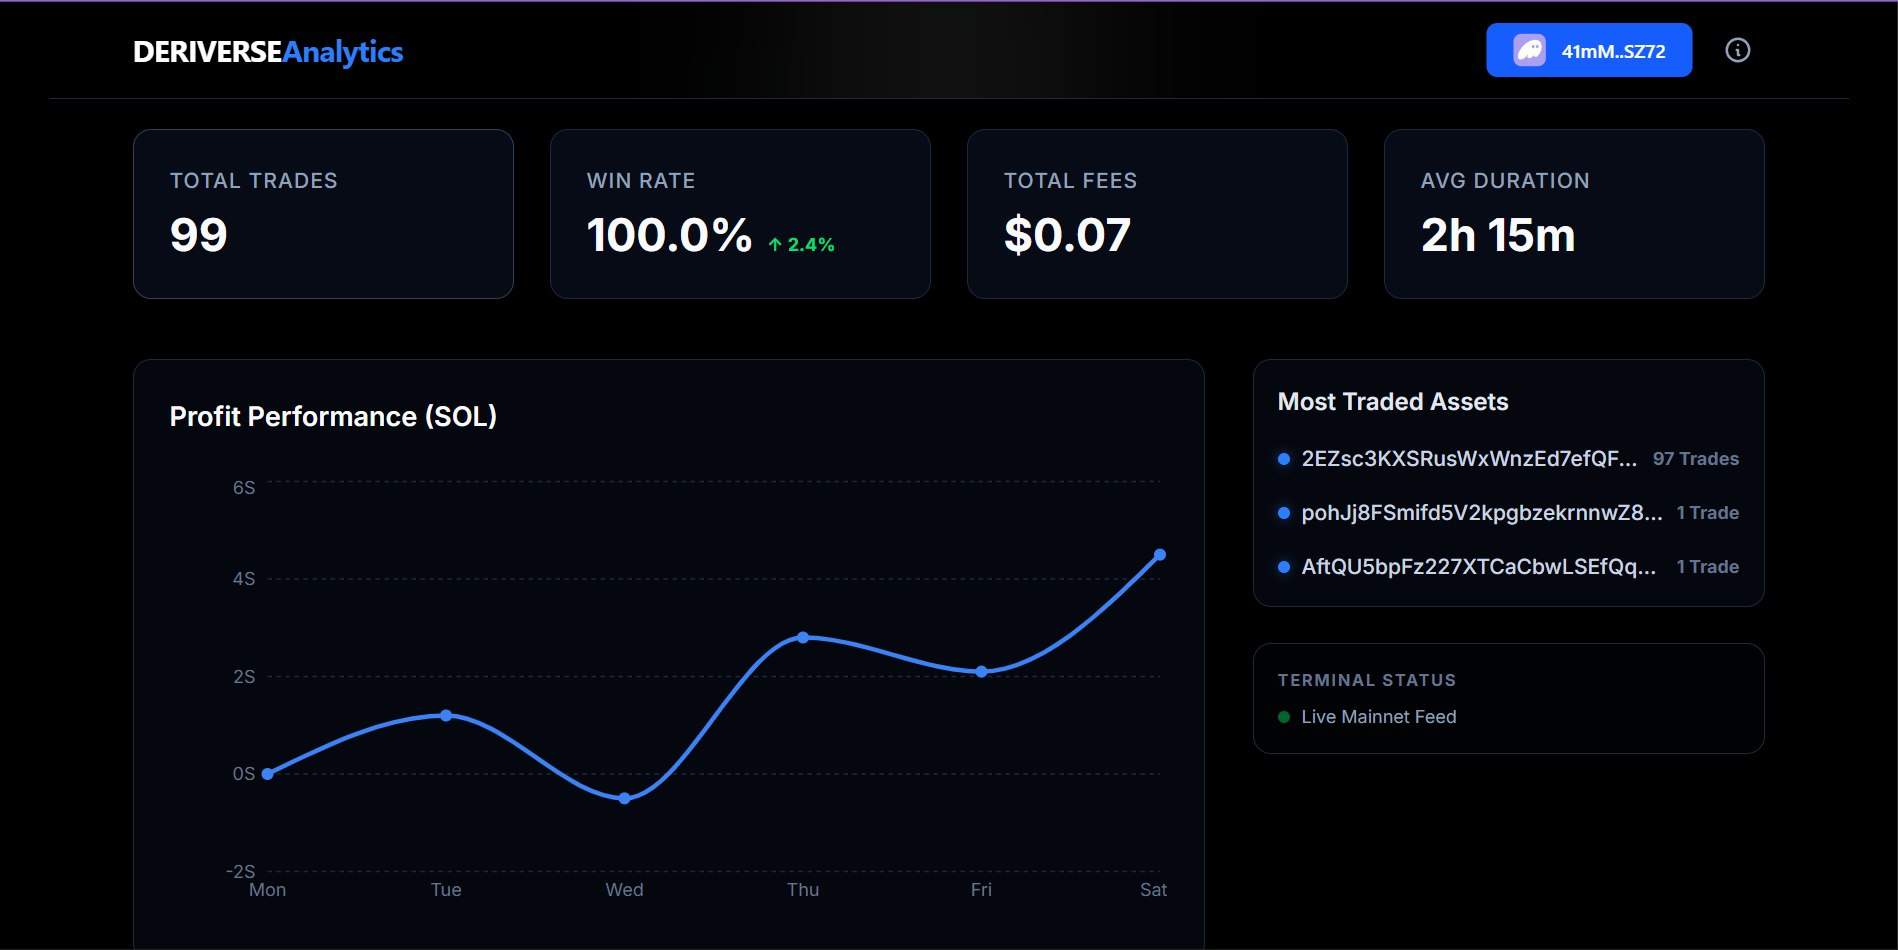Click blue bullet beside pohJj8FSmifd5V2kpgbzekrnnwZ8 asset
Screen dimensions: 1898x950
[1284, 513]
